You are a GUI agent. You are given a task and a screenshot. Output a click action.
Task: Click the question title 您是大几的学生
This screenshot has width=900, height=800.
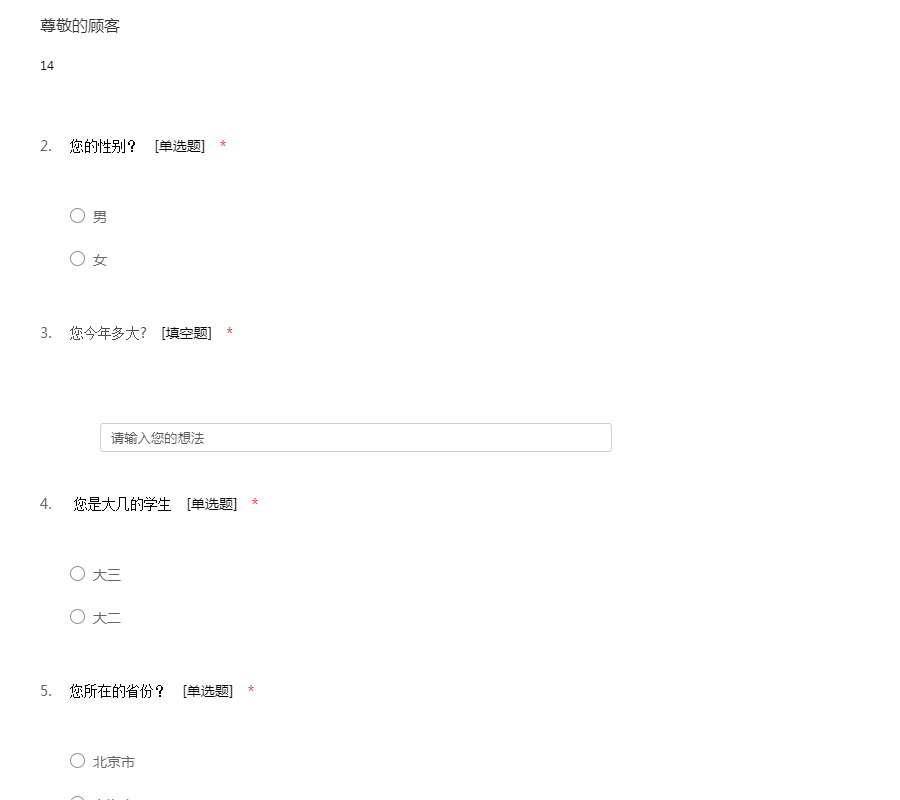coord(122,504)
